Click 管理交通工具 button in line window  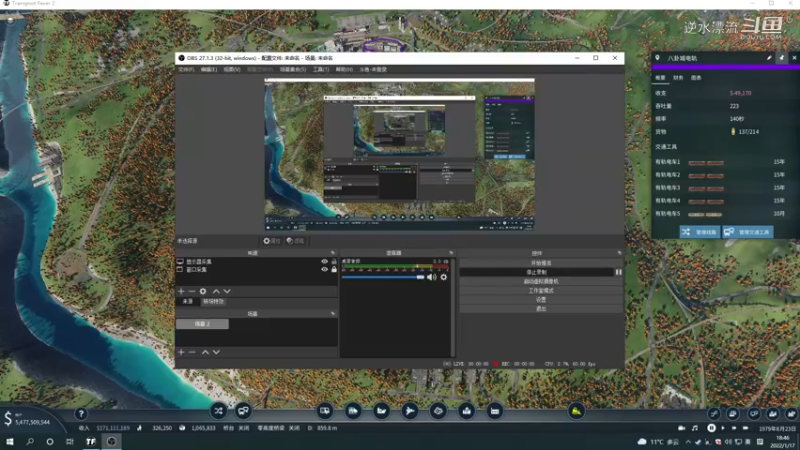[747, 232]
